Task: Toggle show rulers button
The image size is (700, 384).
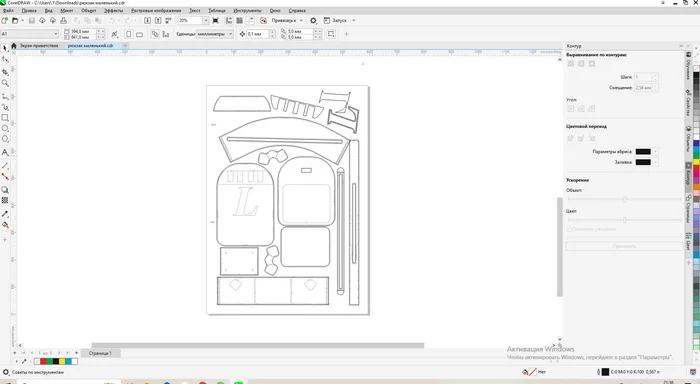Action: pyautogui.click(x=229, y=21)
